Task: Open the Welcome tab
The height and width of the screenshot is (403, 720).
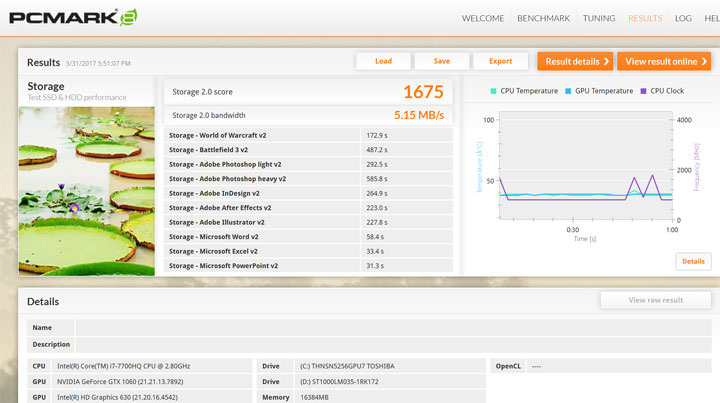Action: click(x=484, y=18)
